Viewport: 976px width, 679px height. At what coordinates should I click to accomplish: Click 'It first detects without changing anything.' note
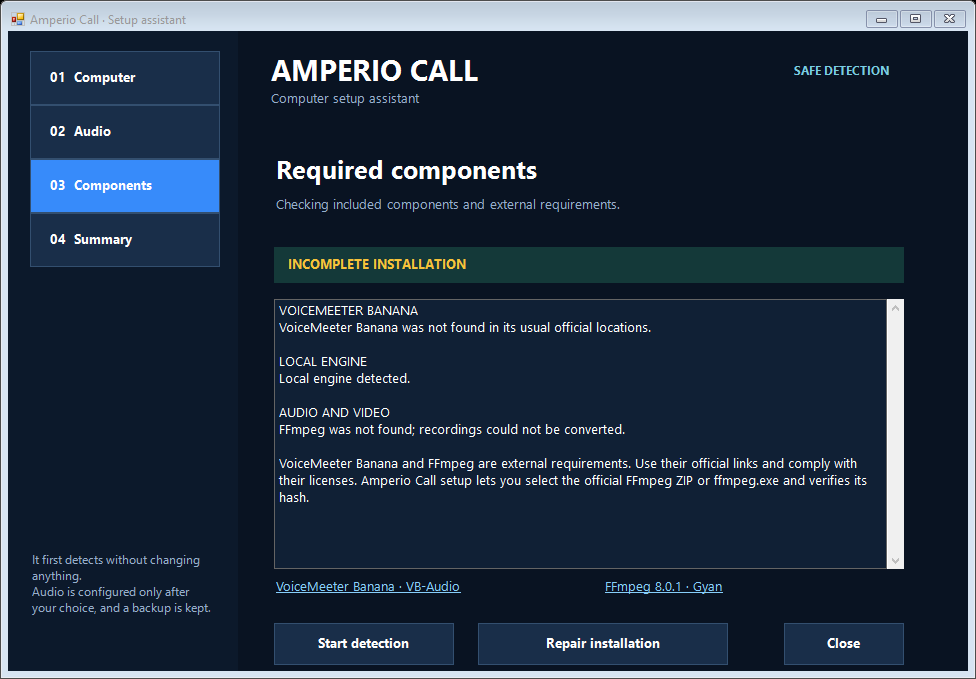[116, 568]
